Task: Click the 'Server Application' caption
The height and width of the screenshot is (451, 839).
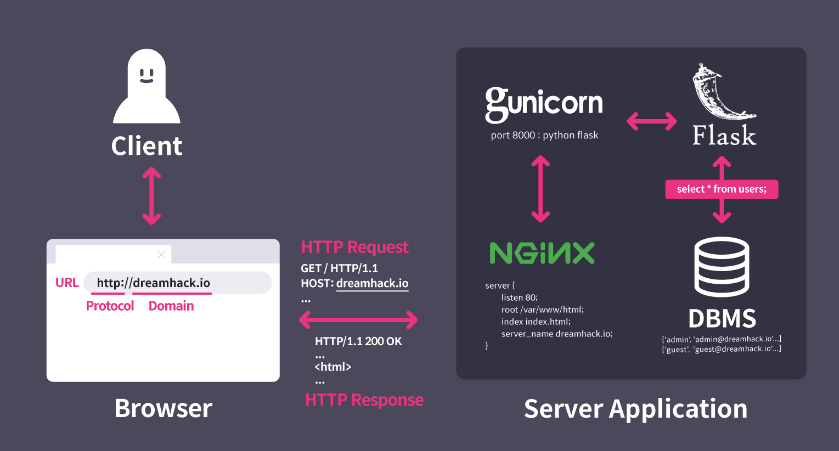Action: 635,409
